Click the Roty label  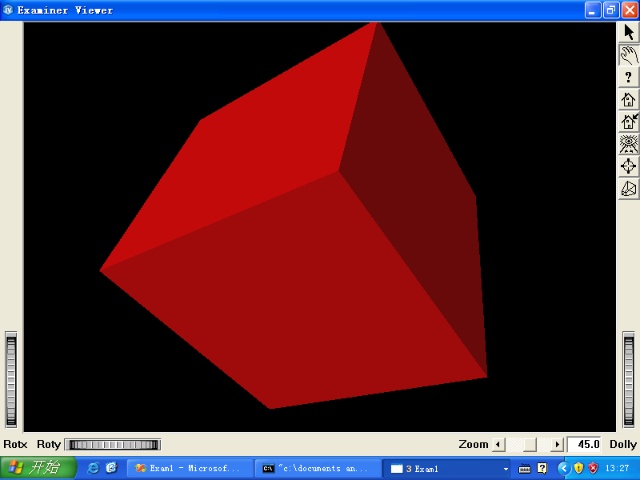(x=49, y=444)
